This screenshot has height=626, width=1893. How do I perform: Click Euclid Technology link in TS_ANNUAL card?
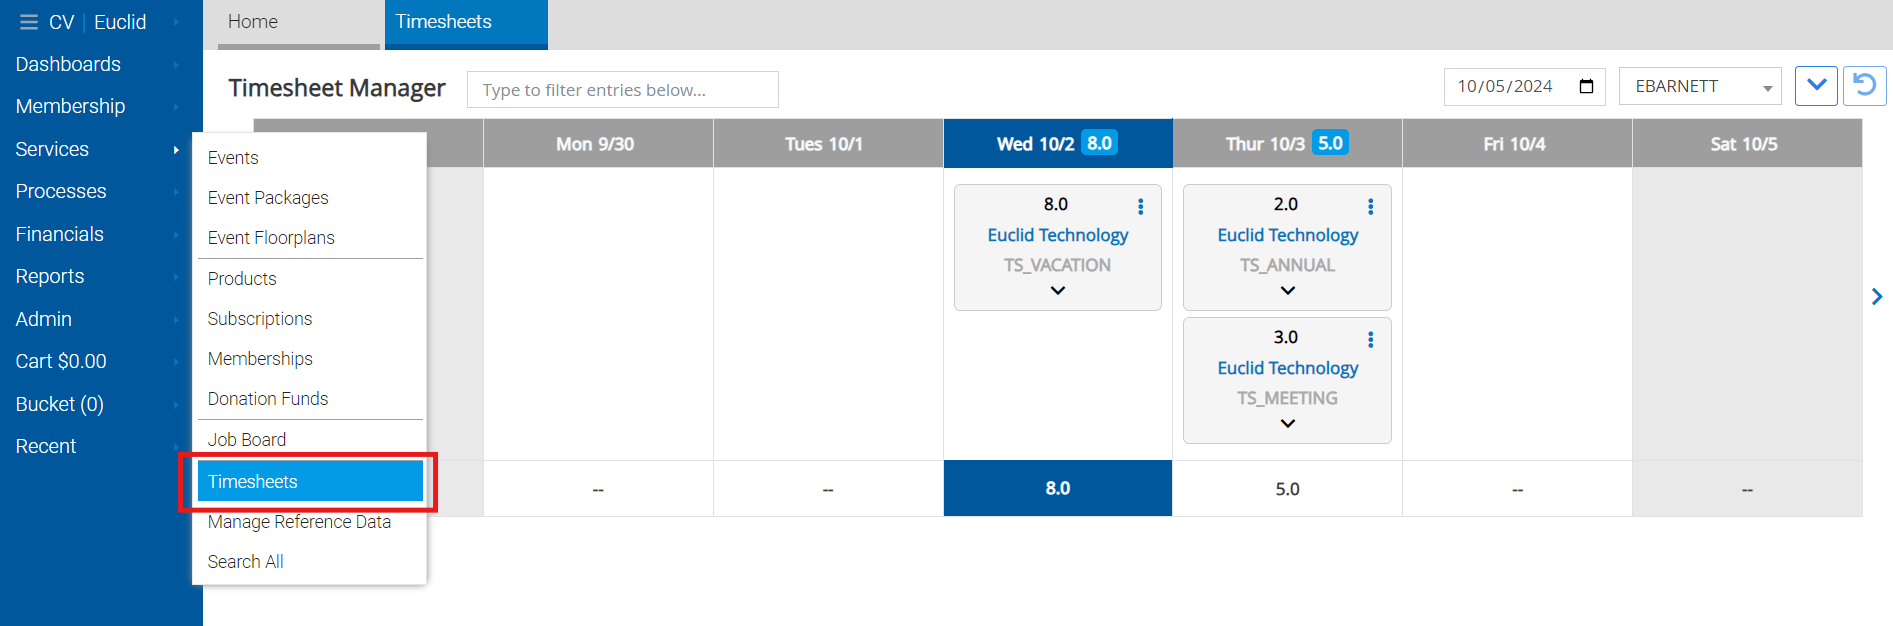[x=1288, y=235]
